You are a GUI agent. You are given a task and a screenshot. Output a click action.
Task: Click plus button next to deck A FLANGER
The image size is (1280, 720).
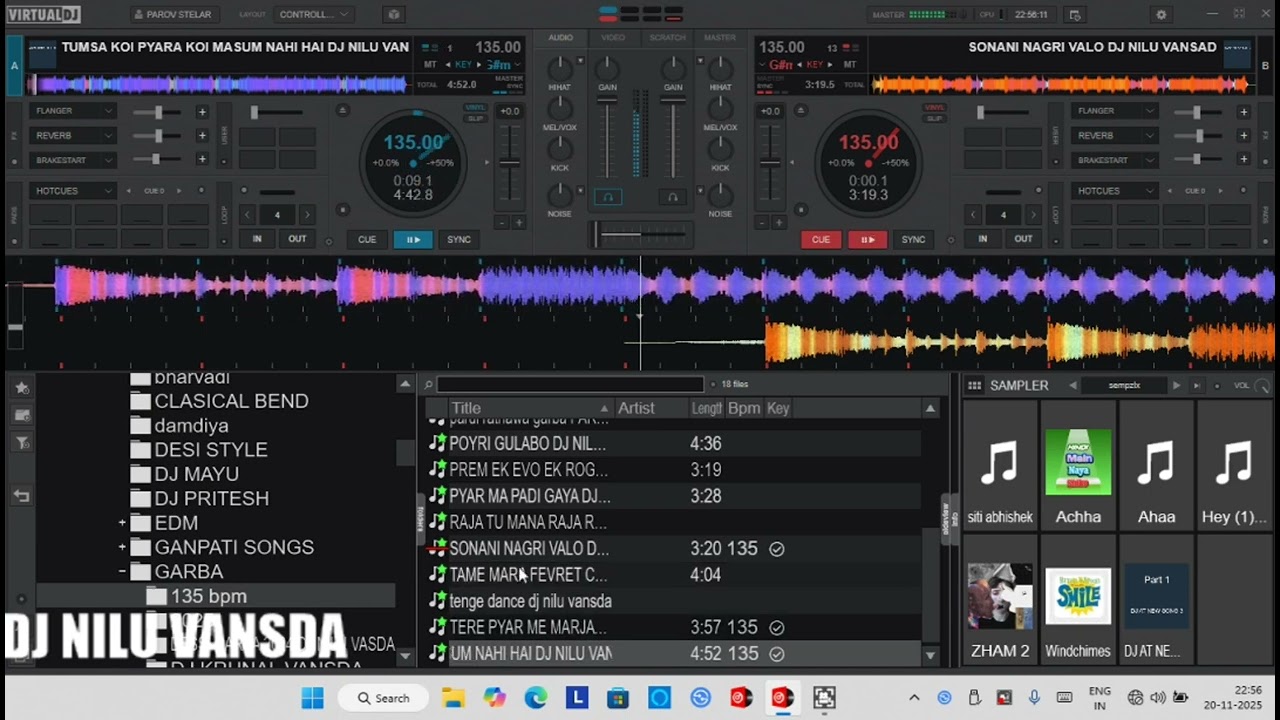pyautogui.click(x=202, y=112)
